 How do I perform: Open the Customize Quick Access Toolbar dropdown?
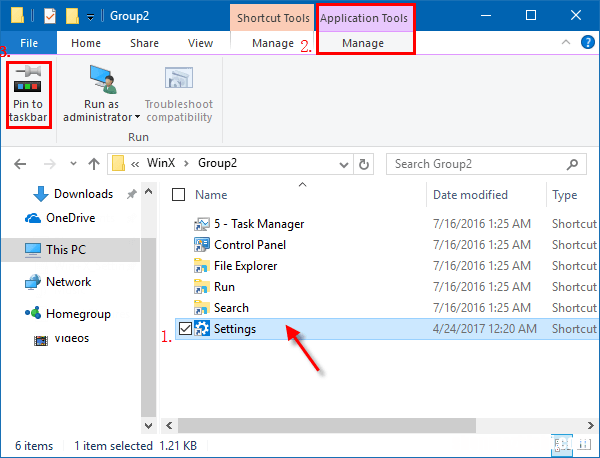pos(90,17)
